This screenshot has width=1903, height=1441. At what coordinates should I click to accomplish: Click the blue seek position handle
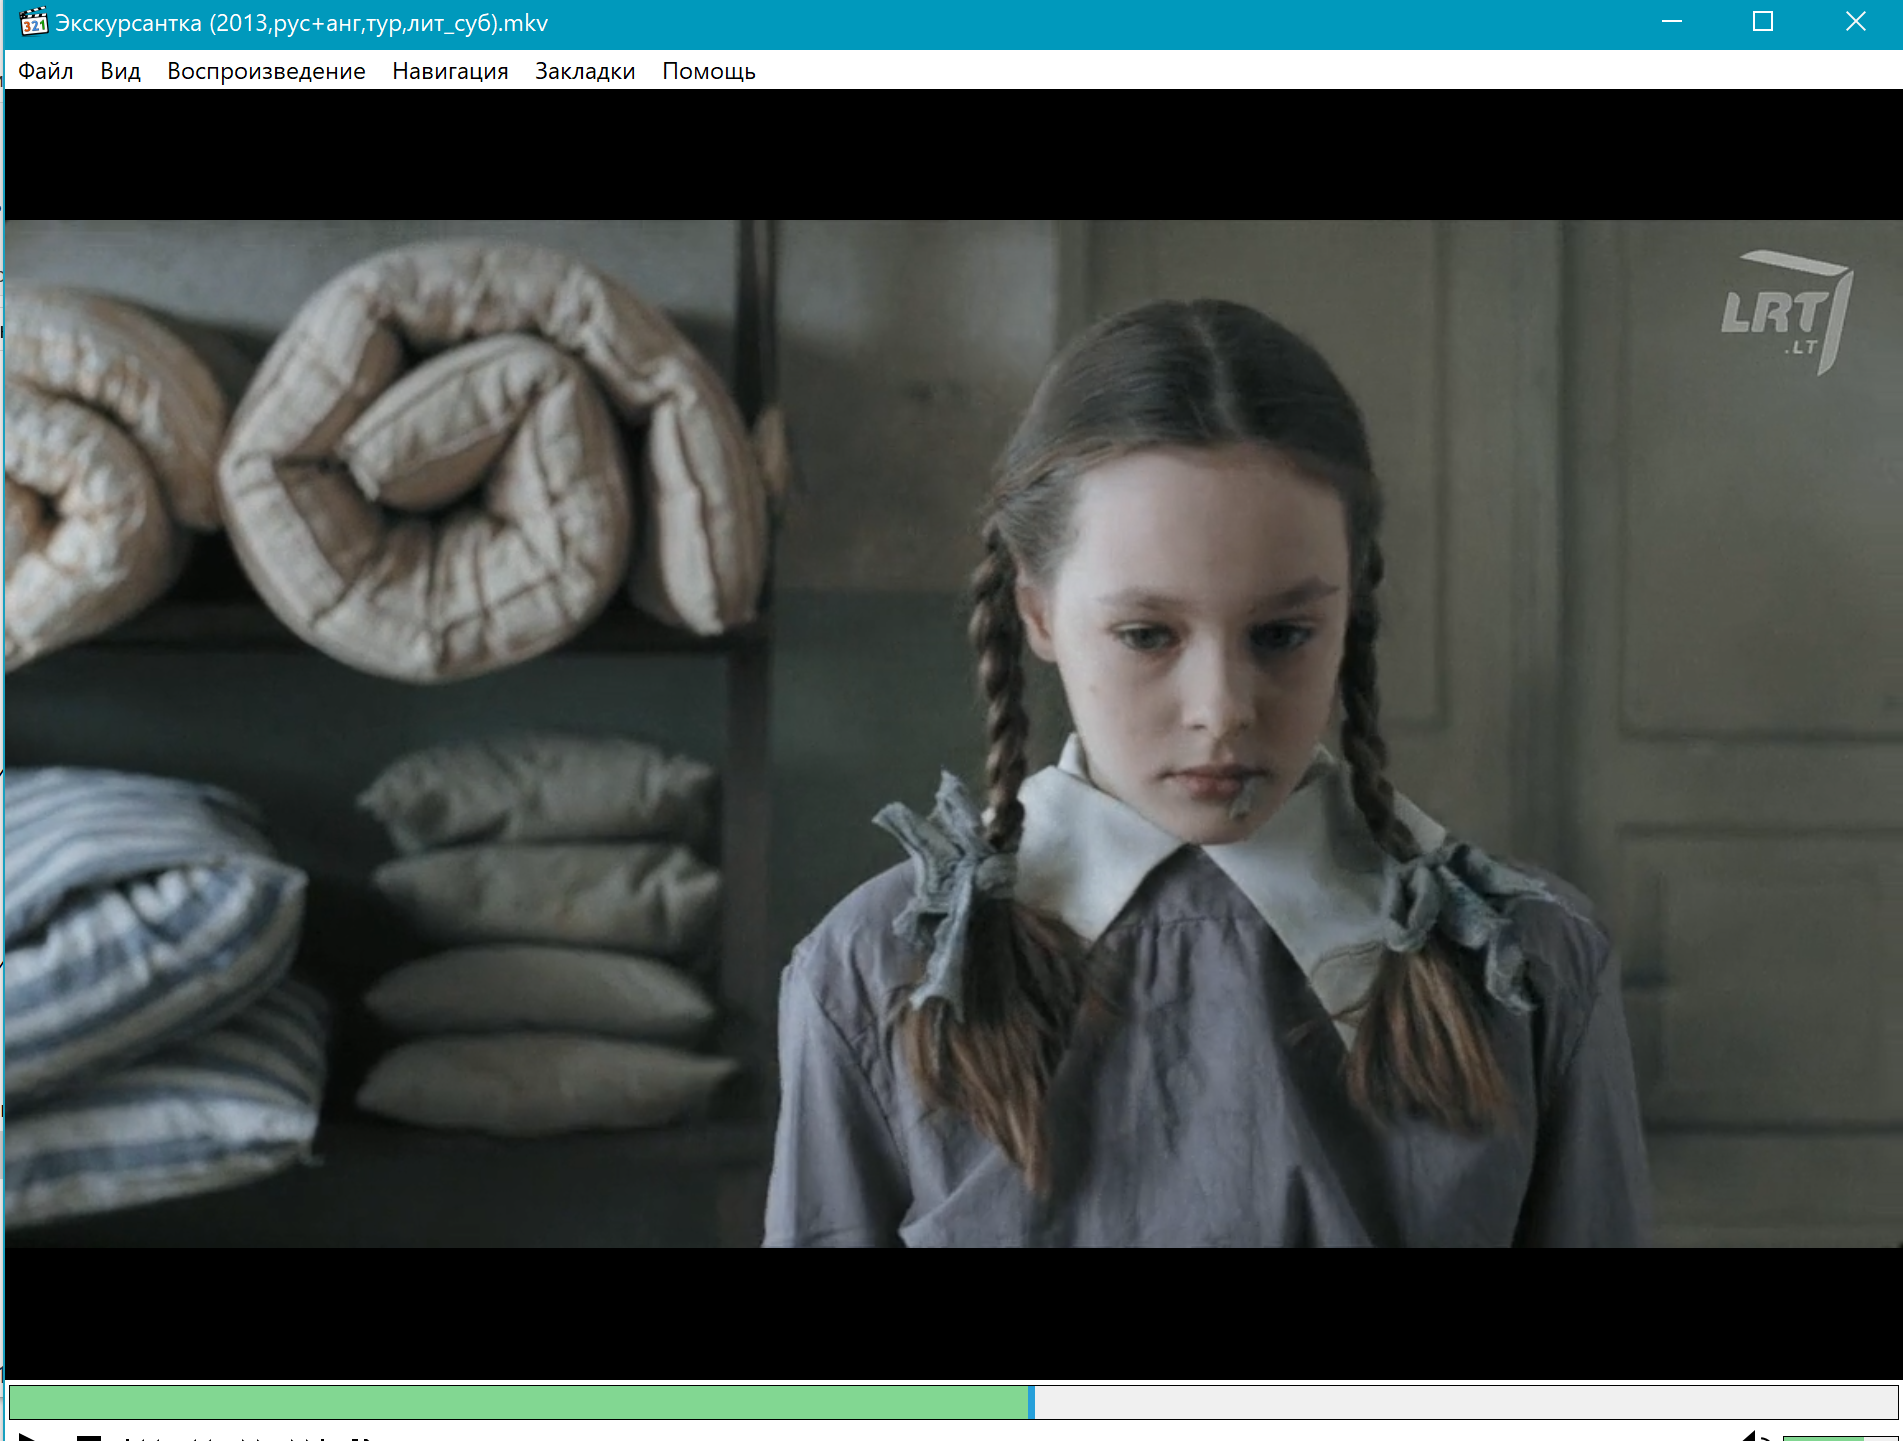coord(1031,1402)
